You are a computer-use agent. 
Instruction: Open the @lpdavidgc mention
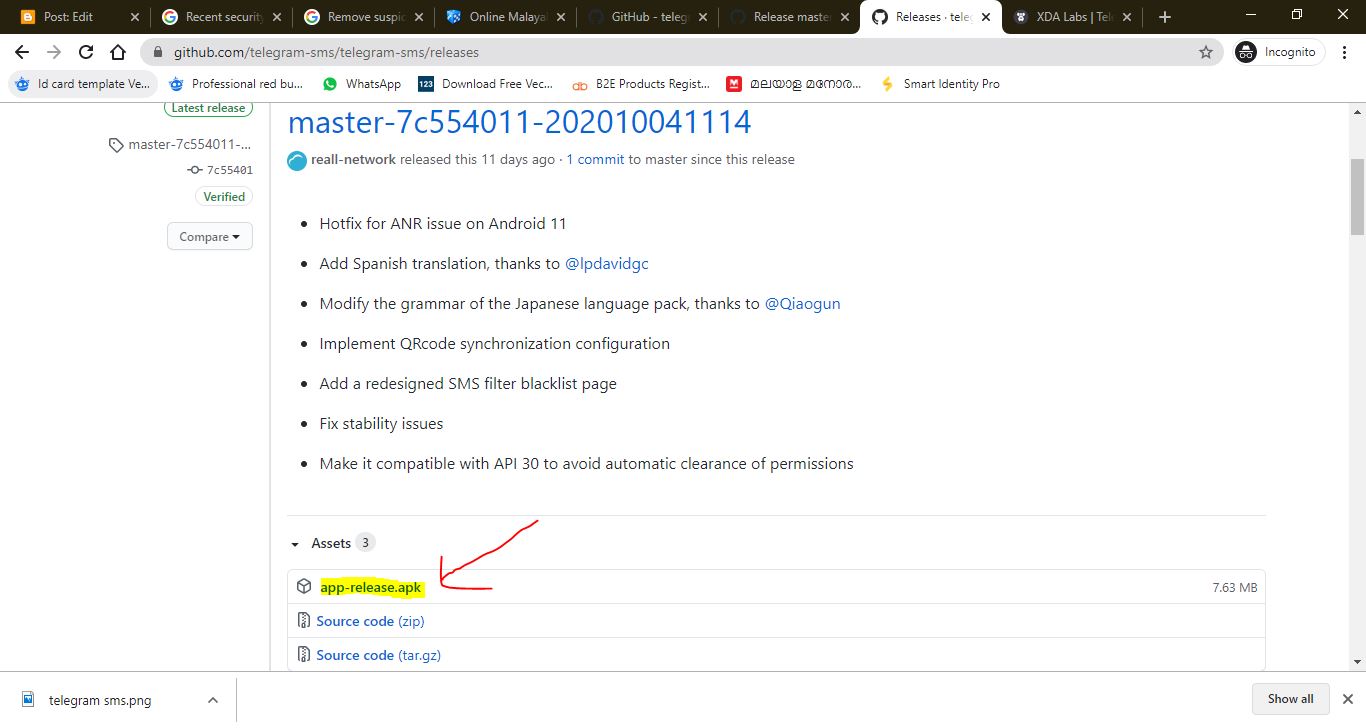pos(607,263)
